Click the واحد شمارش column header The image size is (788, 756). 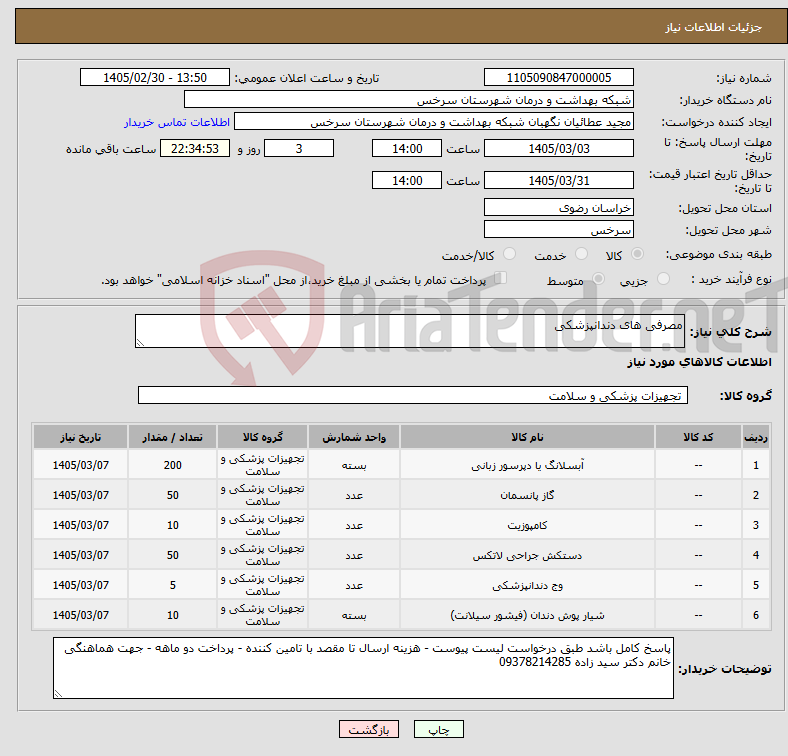[x=354, y=437]
